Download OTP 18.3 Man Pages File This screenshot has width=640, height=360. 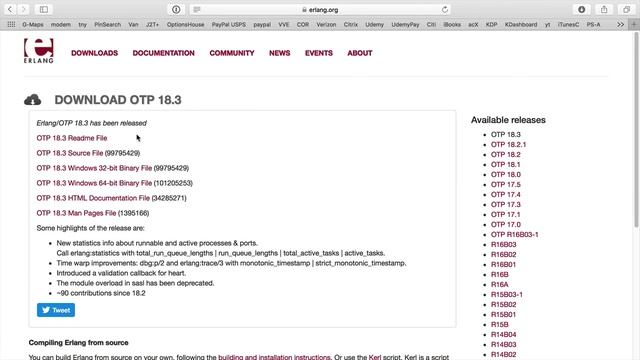(x=76, y=213)
